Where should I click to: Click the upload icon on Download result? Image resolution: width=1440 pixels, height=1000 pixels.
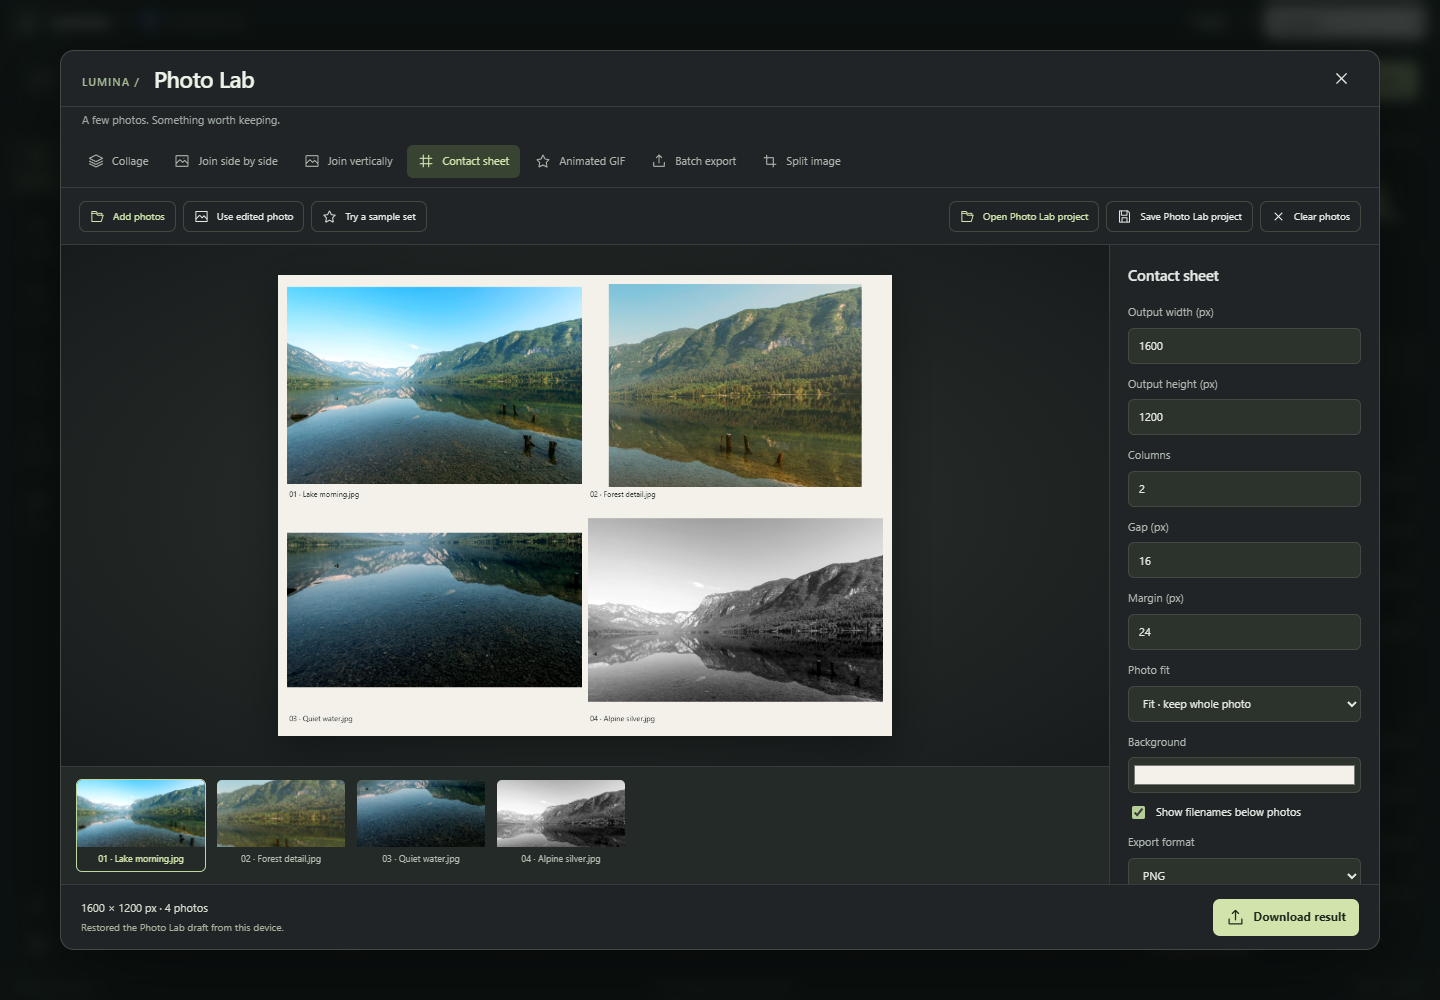[x=1236, y=917]
